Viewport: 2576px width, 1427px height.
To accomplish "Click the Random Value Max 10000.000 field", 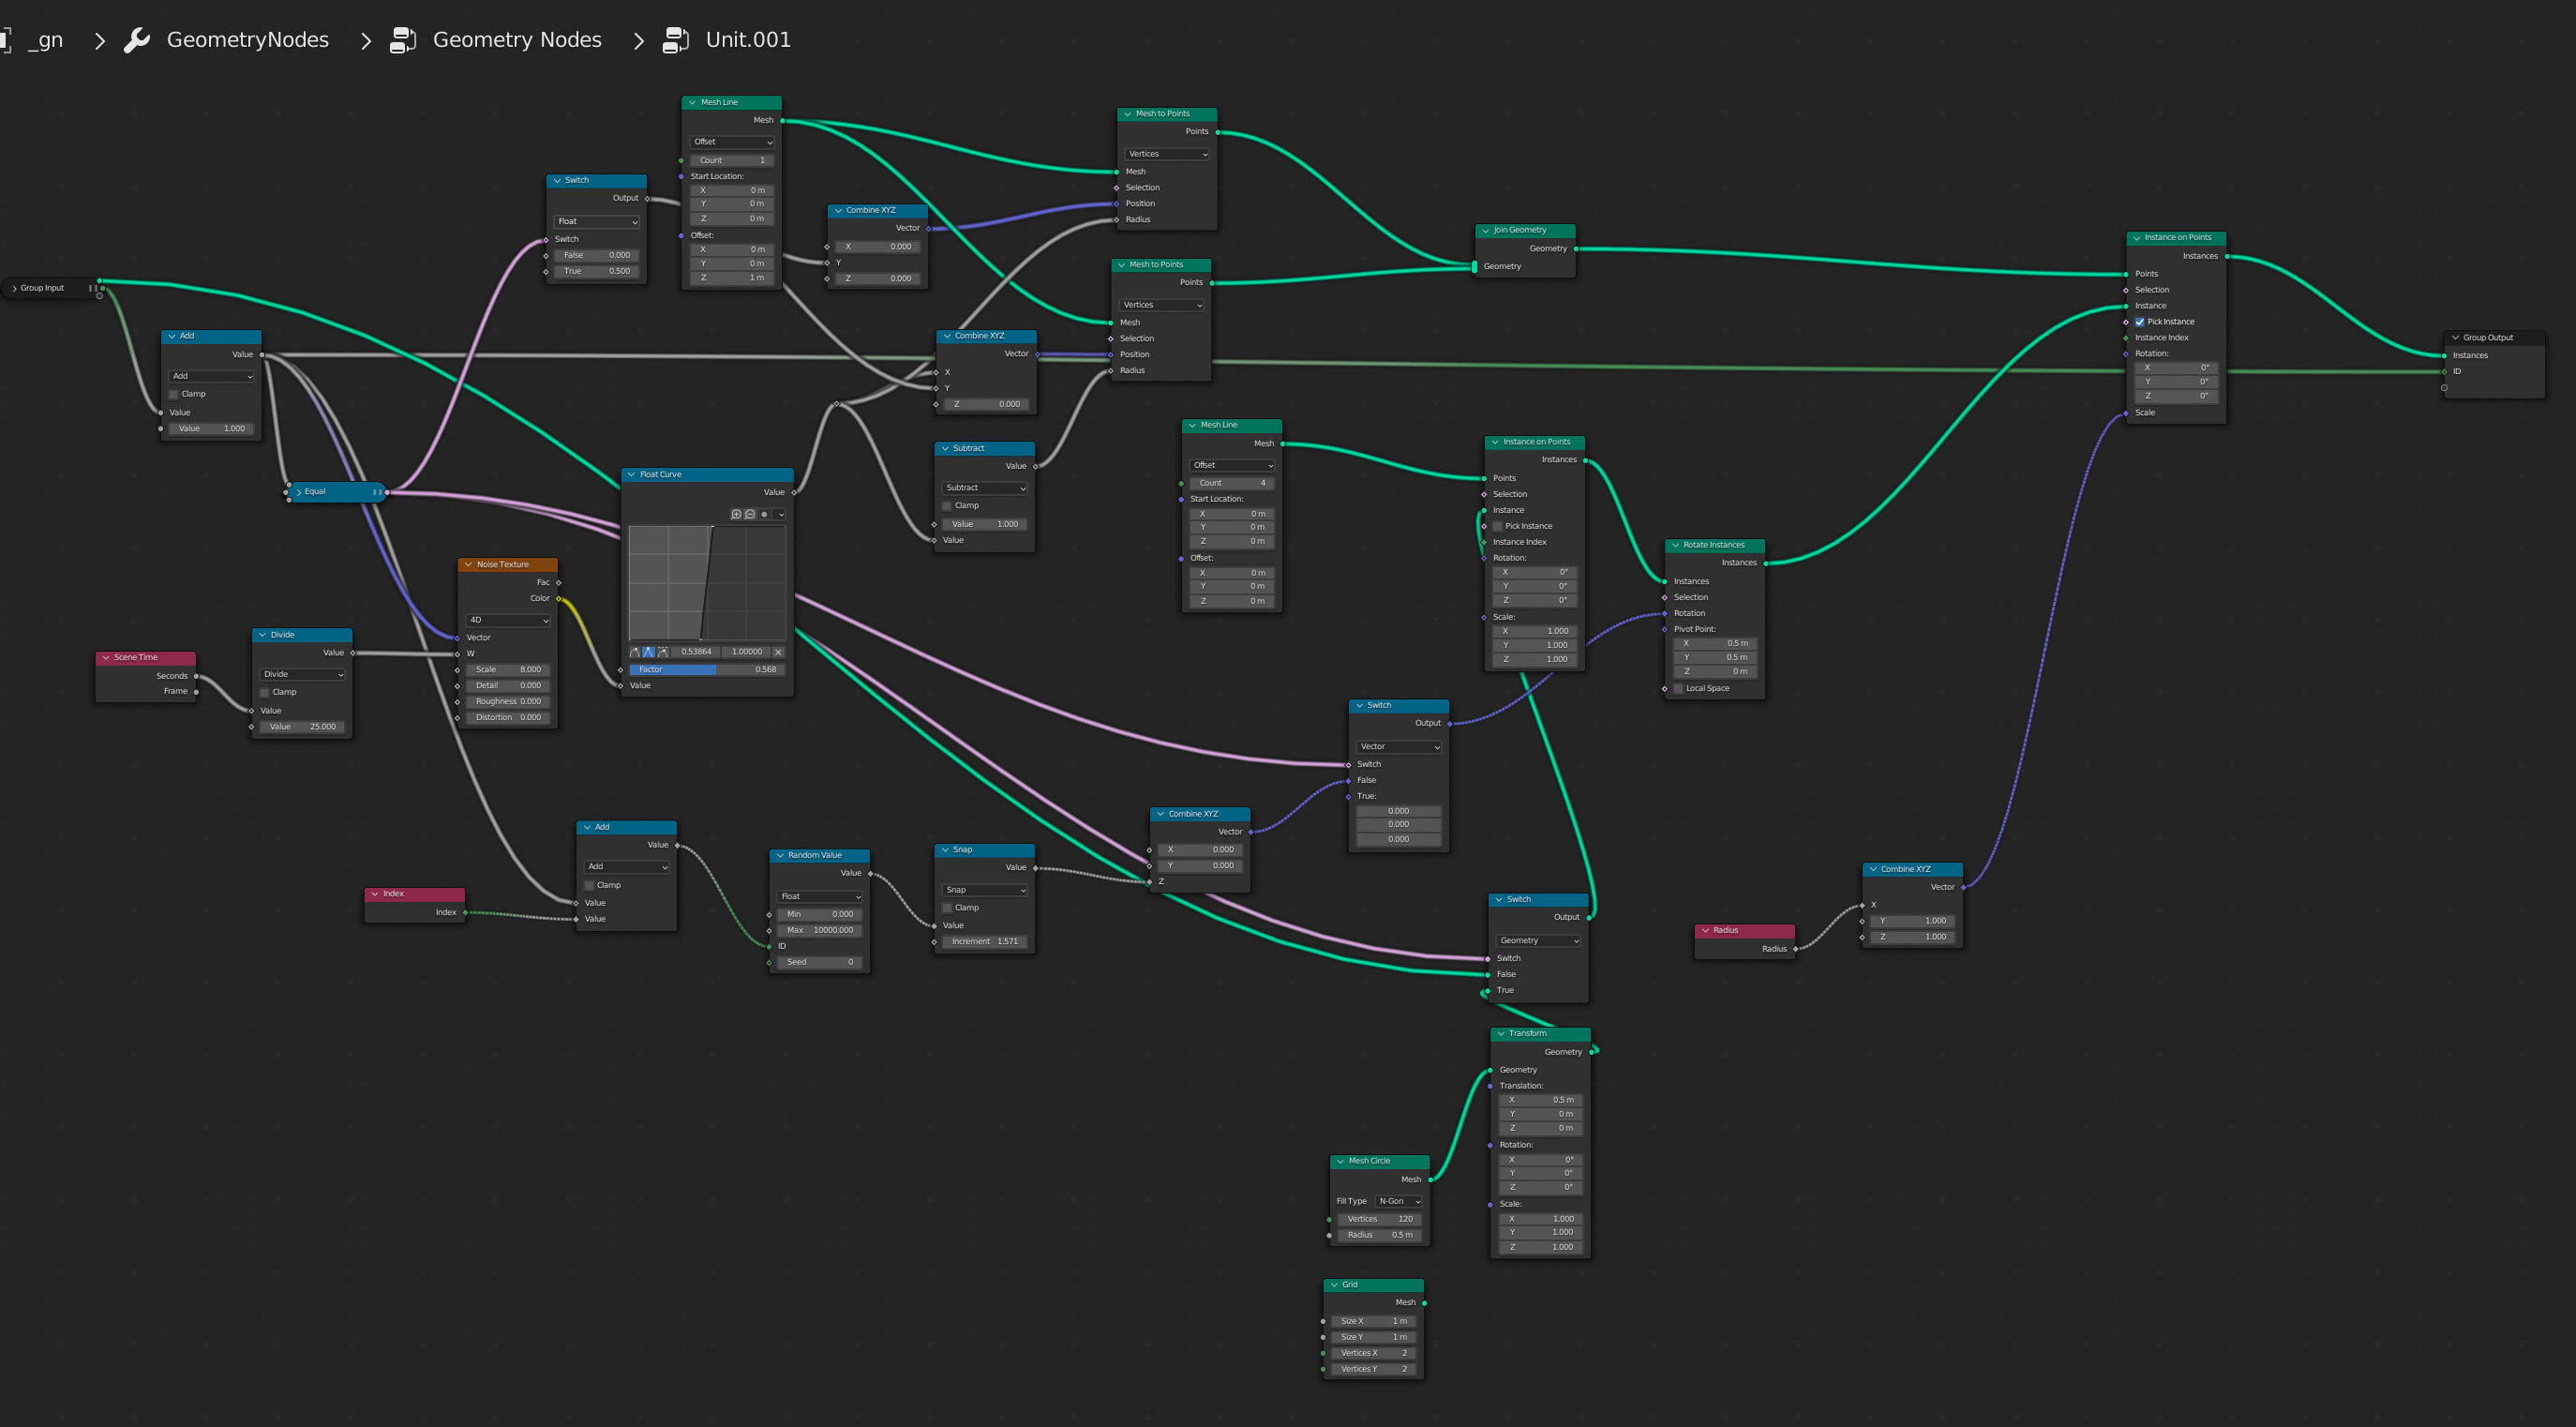I will 819,930.
